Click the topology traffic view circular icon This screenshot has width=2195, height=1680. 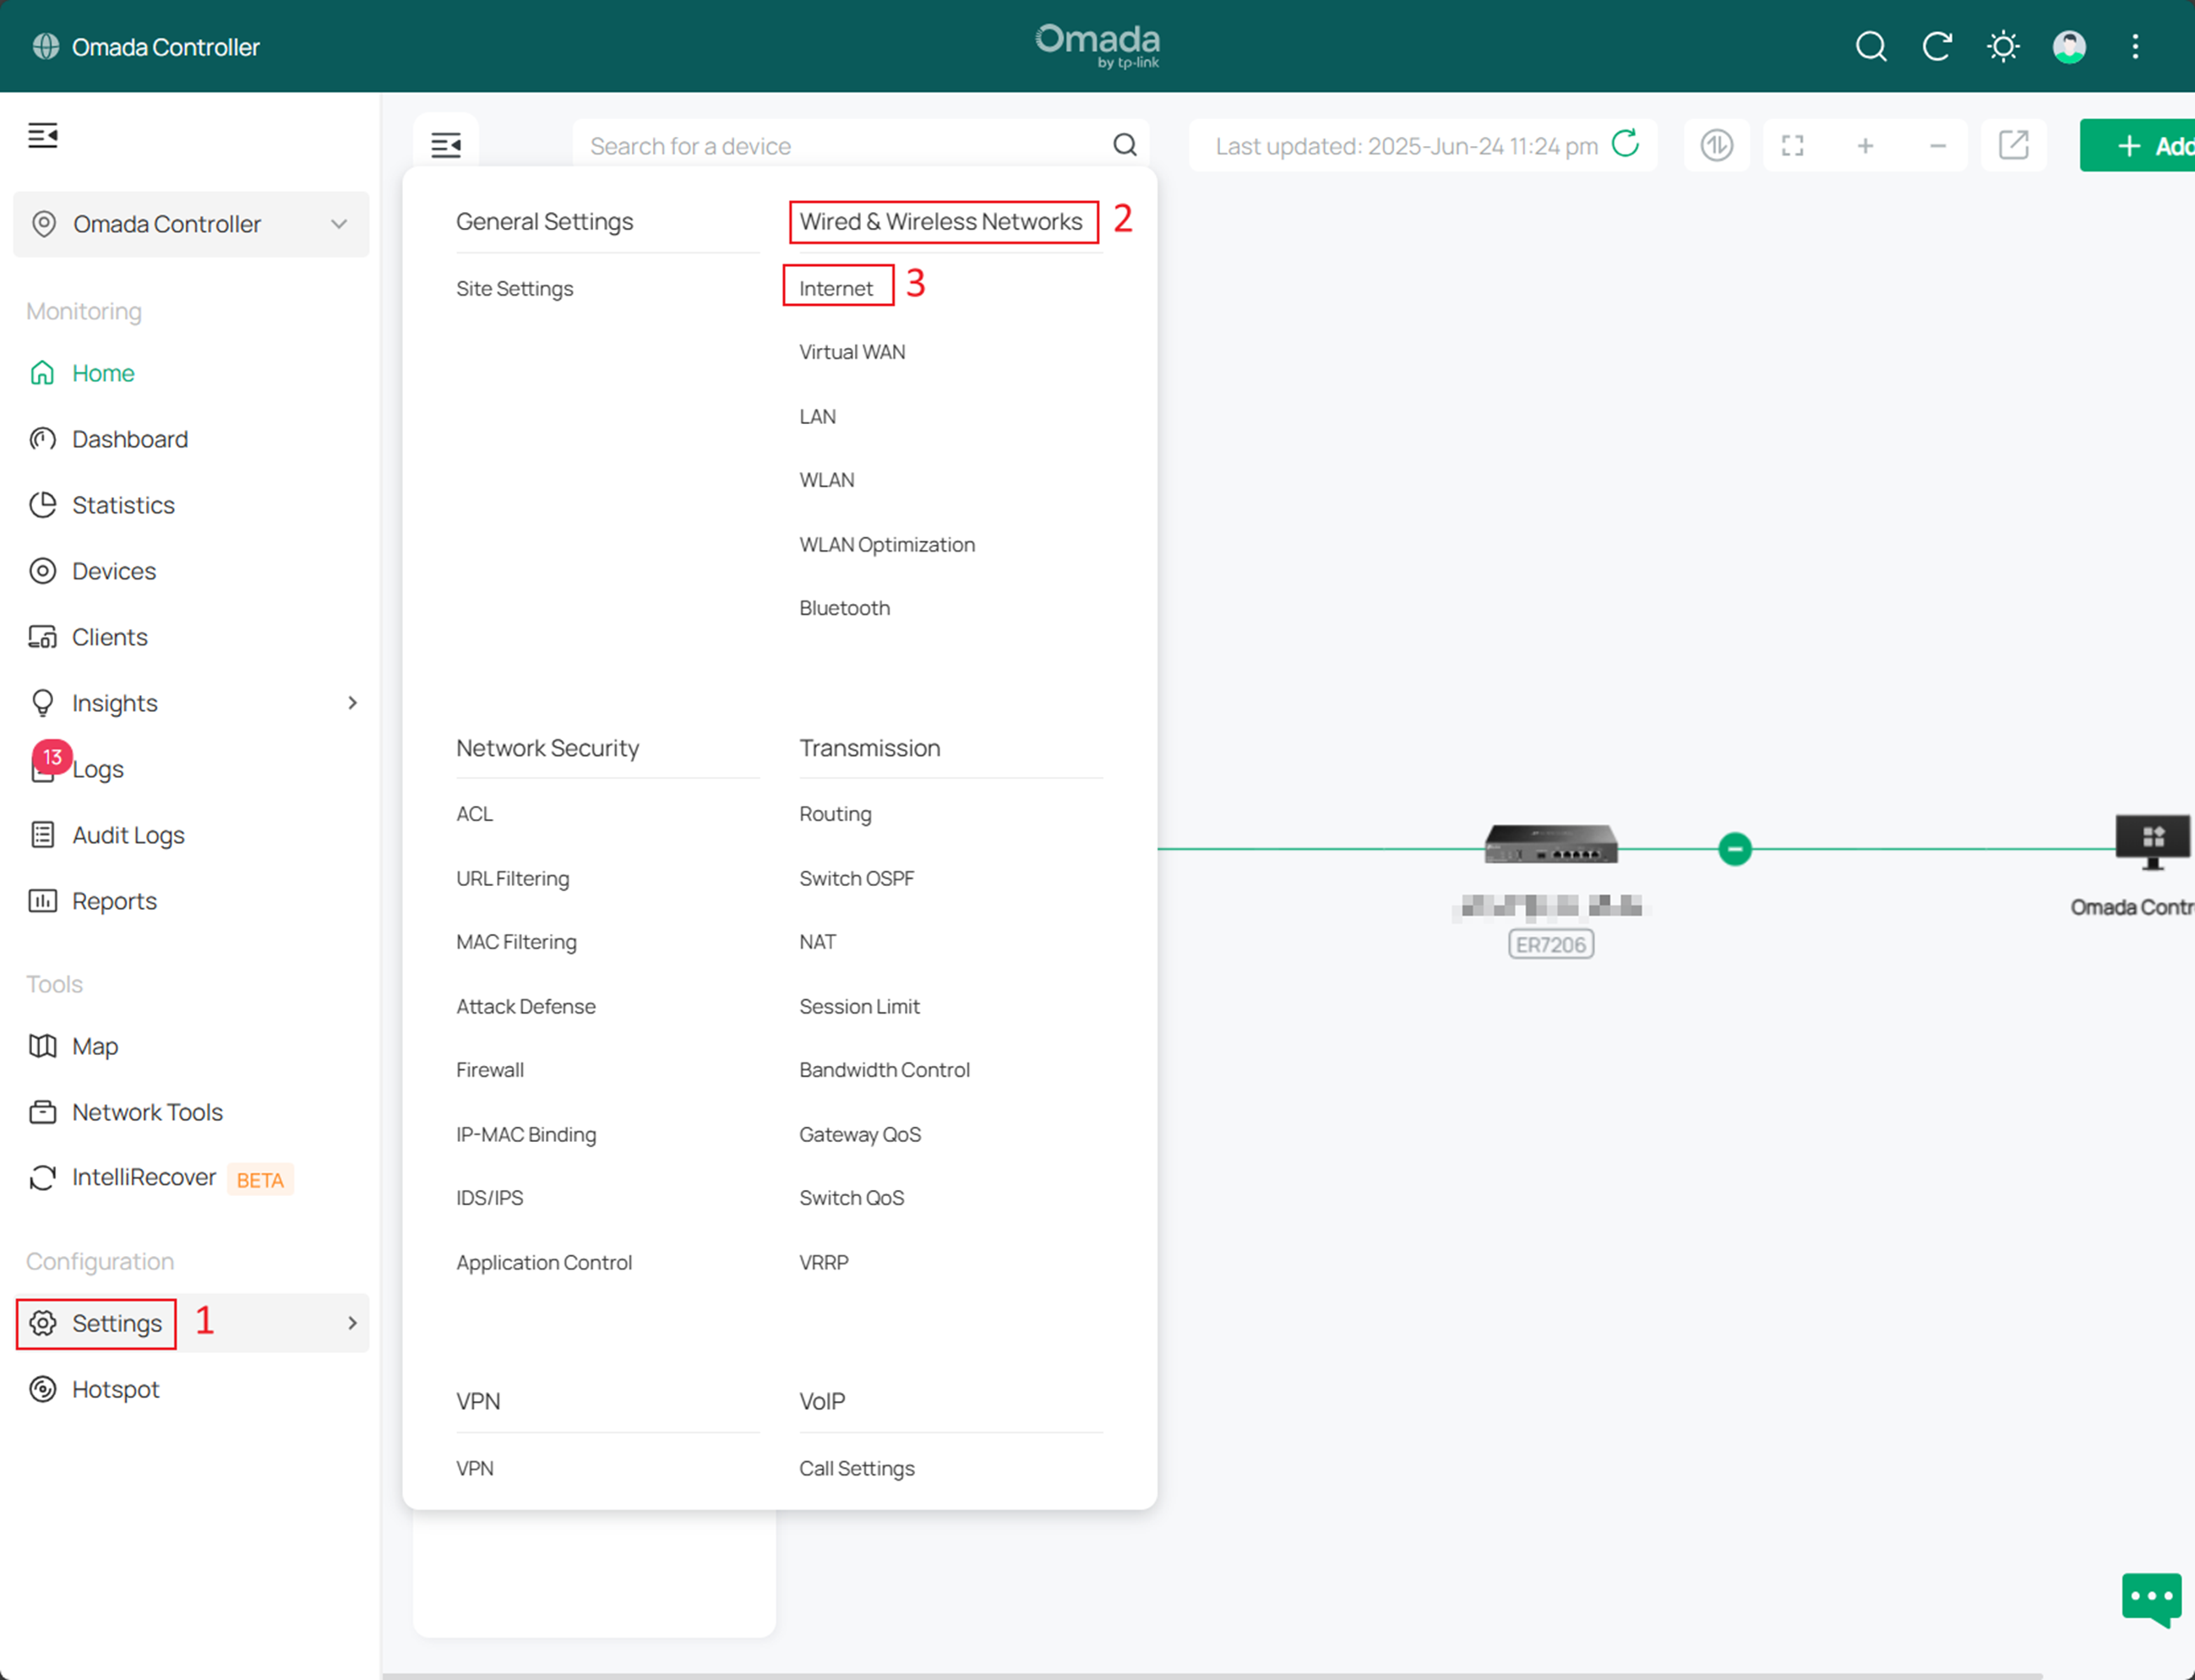click(x=1716, y=146)
